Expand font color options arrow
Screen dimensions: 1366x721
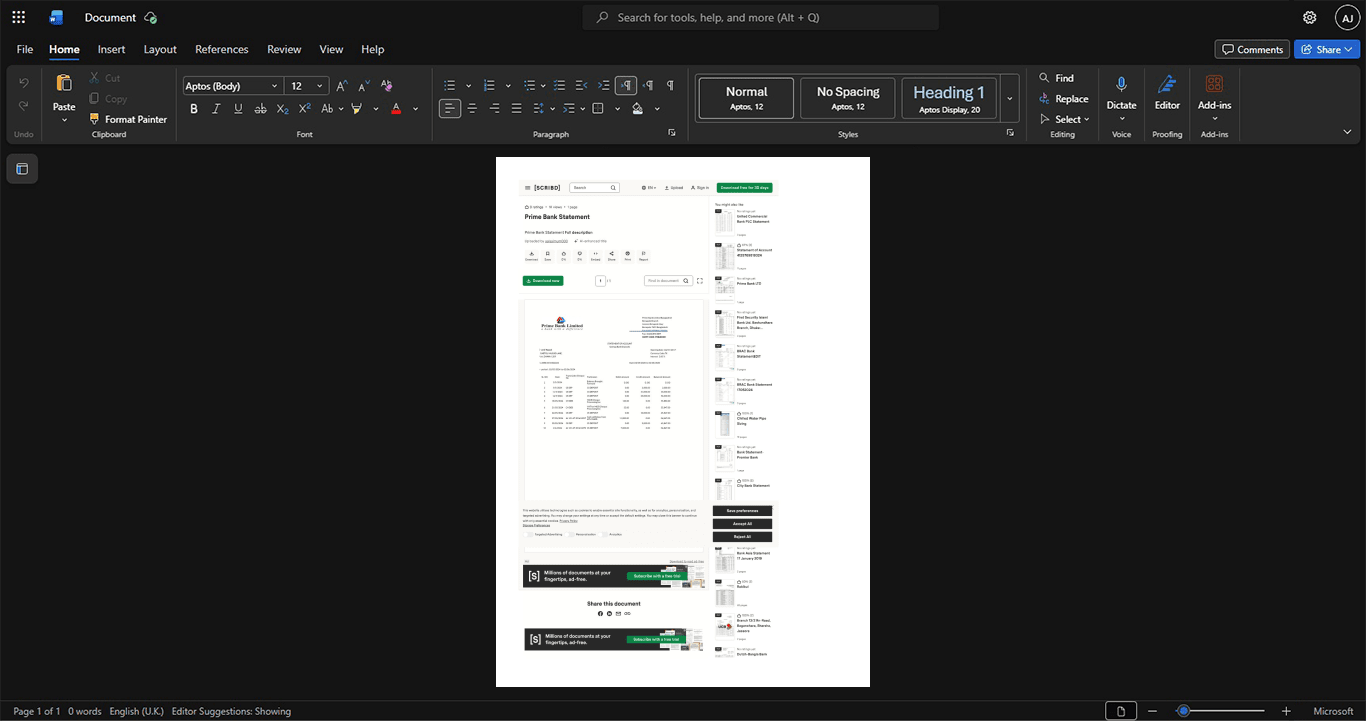point(416,108)
